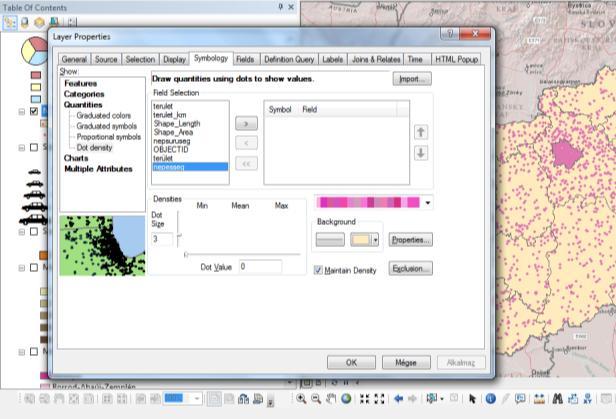Check the layer checkbox just below the car symbols

(x=34, y=231)
